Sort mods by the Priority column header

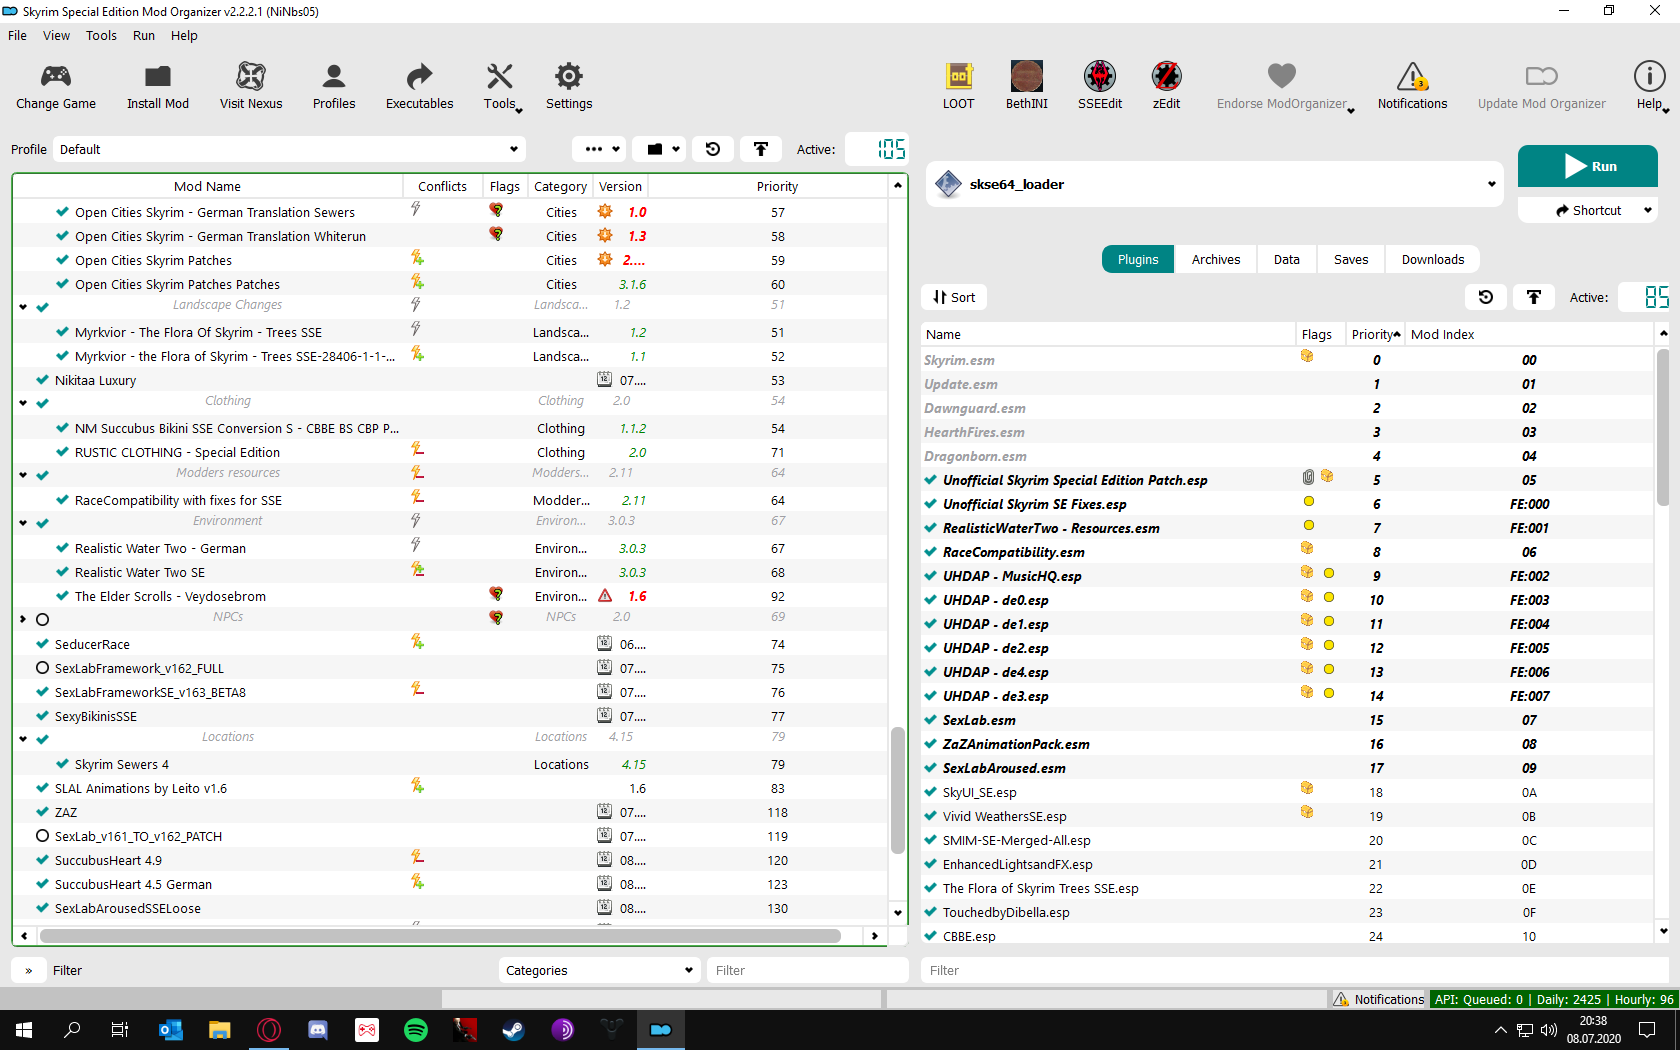(x=777, y=186)
